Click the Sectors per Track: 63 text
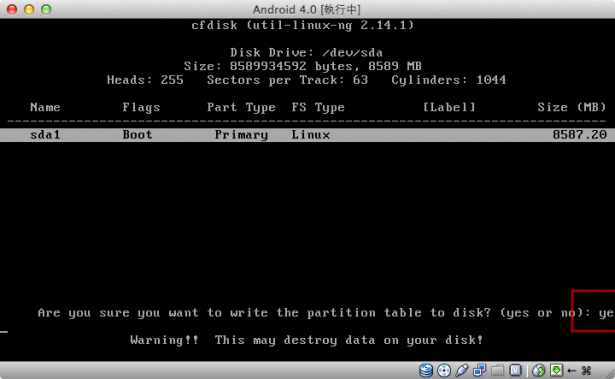This screenshot has height=379, width=615. (287, 80)
